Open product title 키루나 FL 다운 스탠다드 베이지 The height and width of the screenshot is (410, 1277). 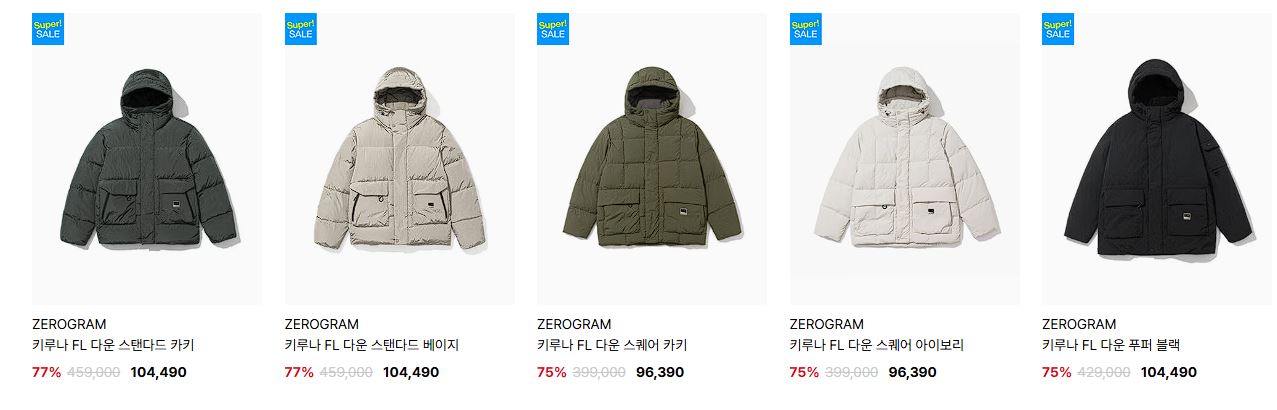pos(372,346)
